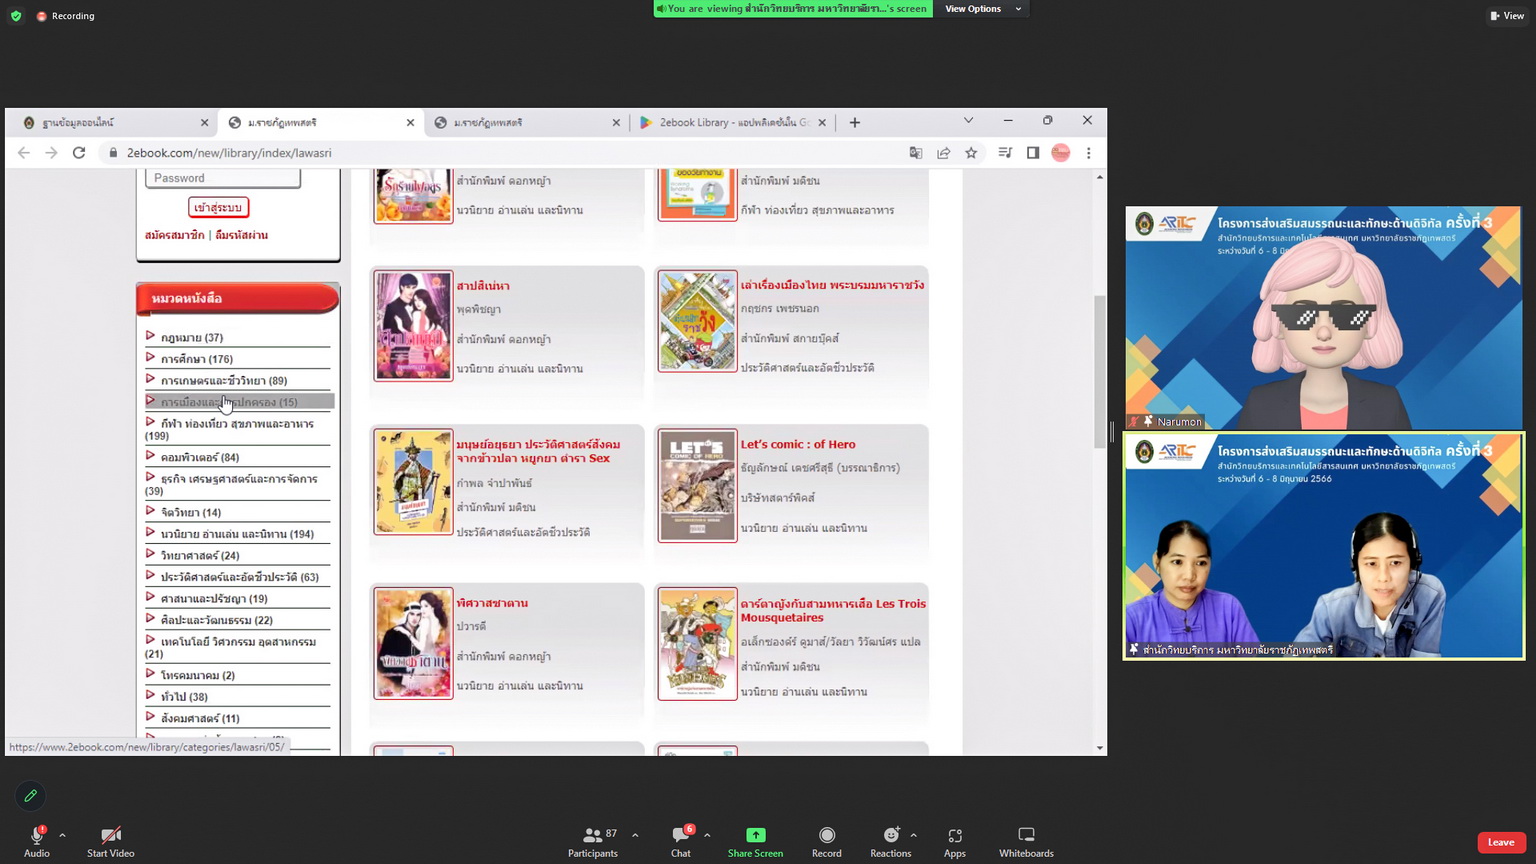Open Whiteboards in Zoom
Image resolution: width=1536 pixels, height=864 pixels.
pyautogui.click(x=1026, y=842)
